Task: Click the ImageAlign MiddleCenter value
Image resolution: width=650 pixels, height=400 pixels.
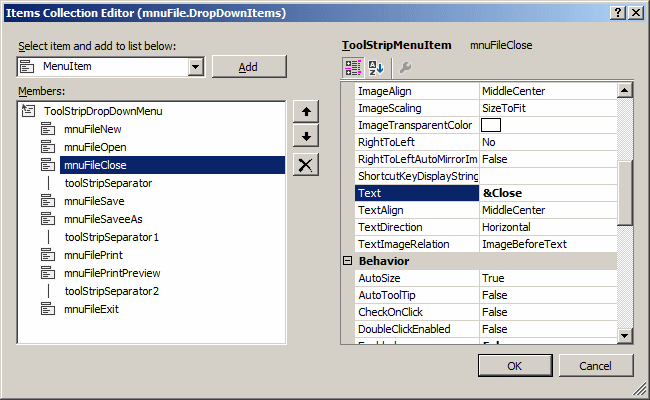Action: [514, 91]
